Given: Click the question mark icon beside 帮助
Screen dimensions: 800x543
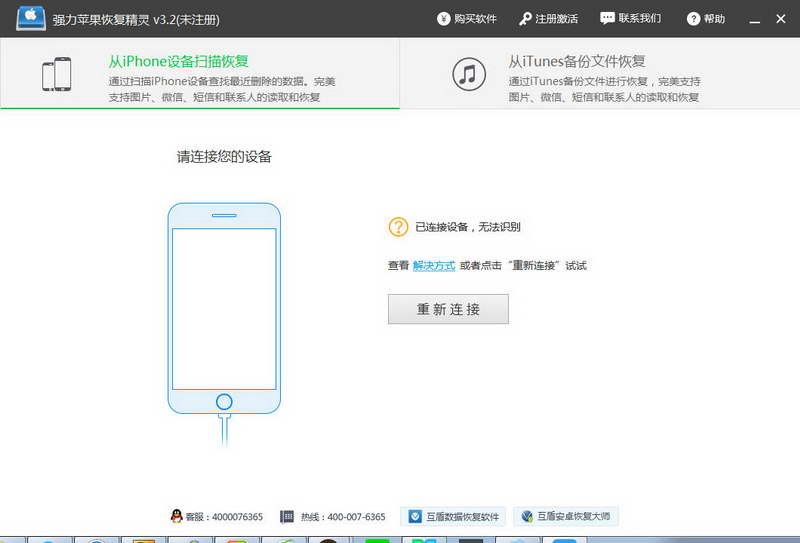Looking at the screenshot, I should pos(693,19).
